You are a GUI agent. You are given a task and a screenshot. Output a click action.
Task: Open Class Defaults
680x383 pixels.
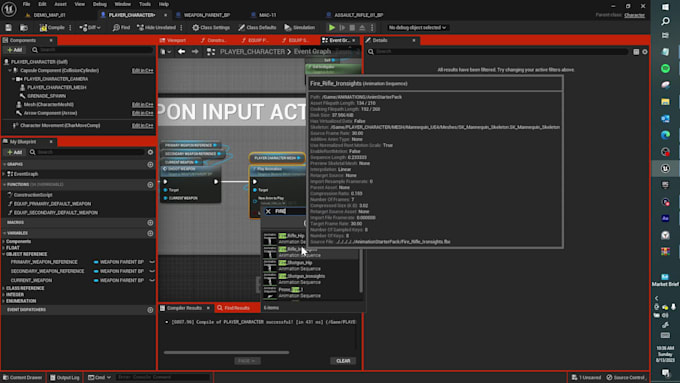[257, 27]
